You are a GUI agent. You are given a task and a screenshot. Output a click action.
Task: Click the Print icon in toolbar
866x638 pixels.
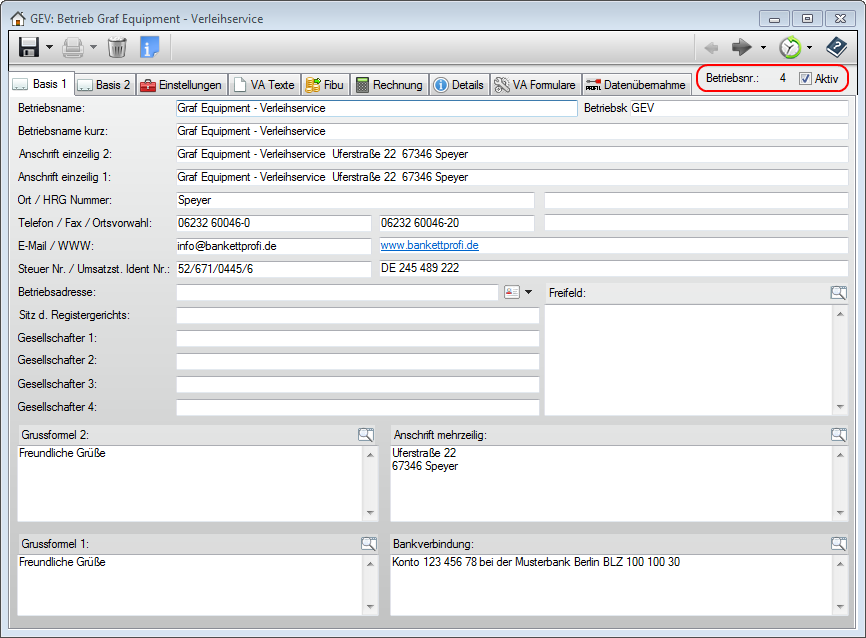[x=73, y=47]
